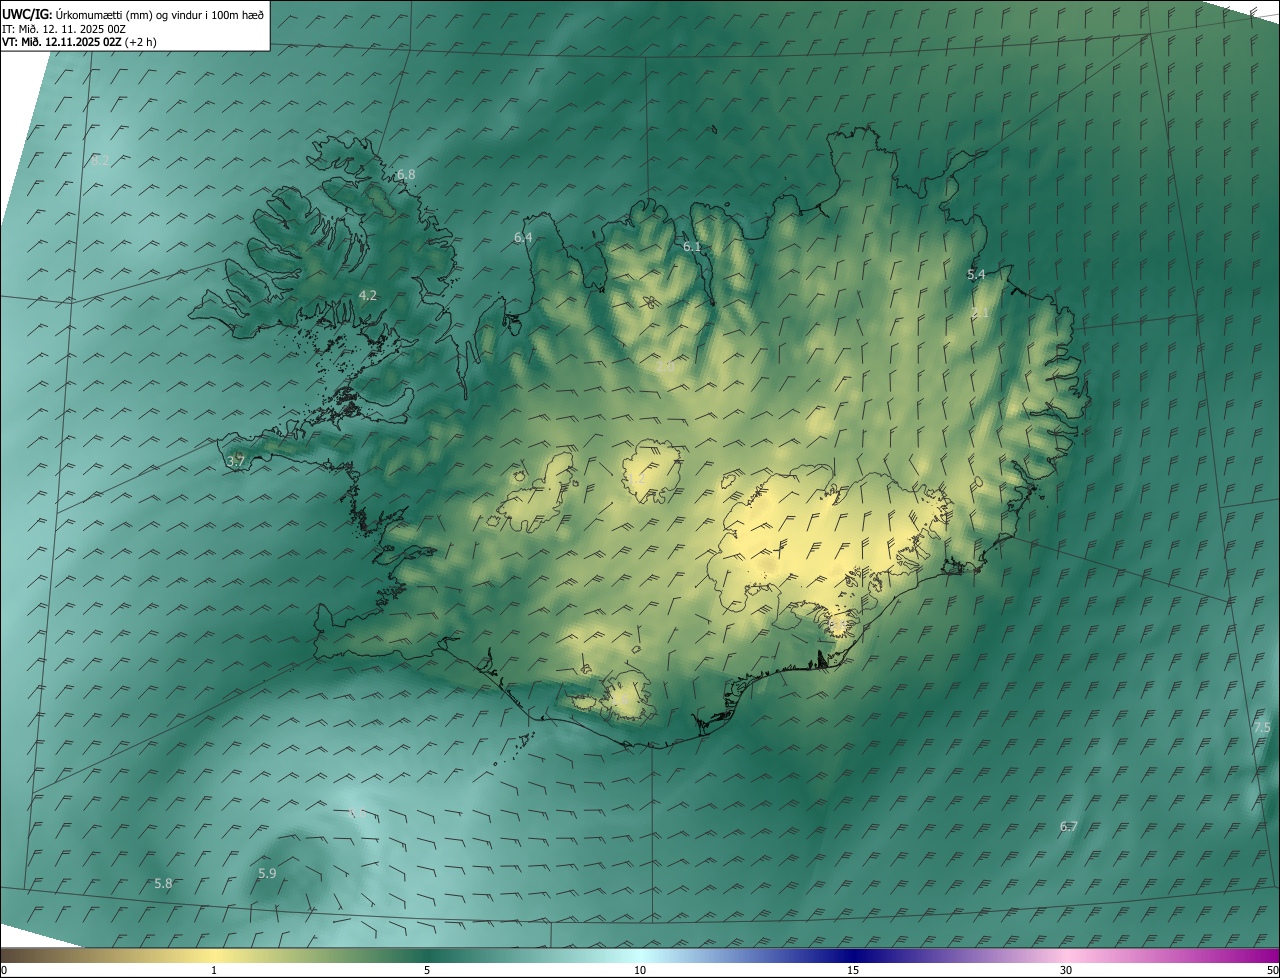Click the colorbar tick label 0
Viewport: 1280px width, 978px height.
click(x=3, y=970)
